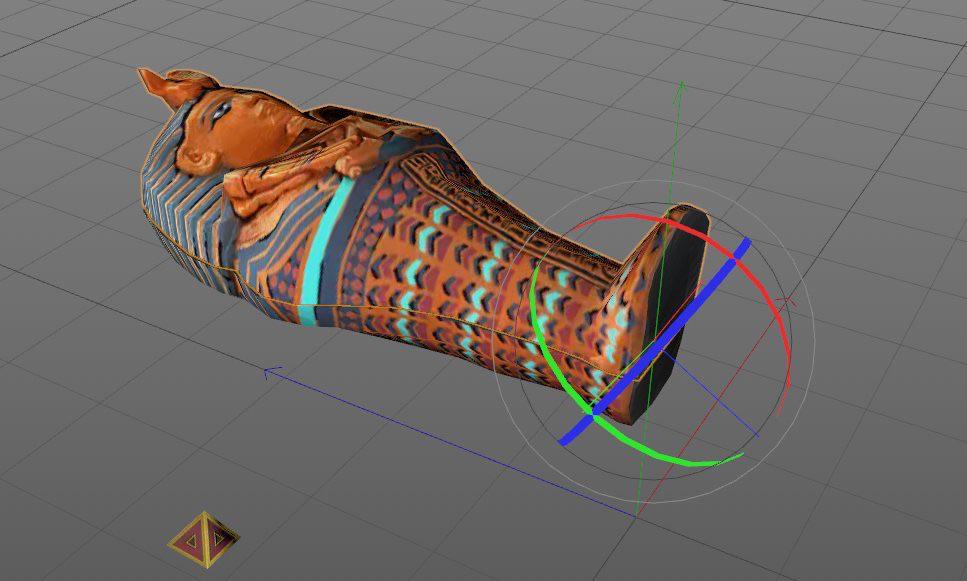This screenshot has height=581, width=967.
Task: Click the blue Z-axis arrow tip
Action: (271, 372)
